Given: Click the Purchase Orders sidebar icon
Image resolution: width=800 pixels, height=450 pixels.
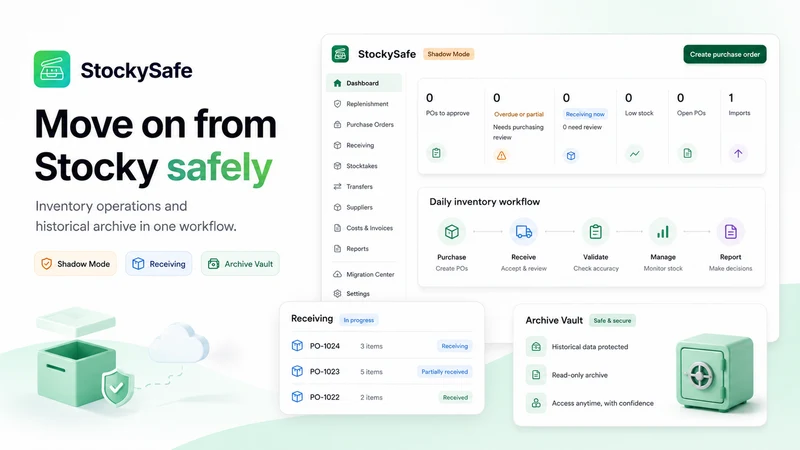Looking at the screenshot, I should pyautogui.click(x=337, y=124).
